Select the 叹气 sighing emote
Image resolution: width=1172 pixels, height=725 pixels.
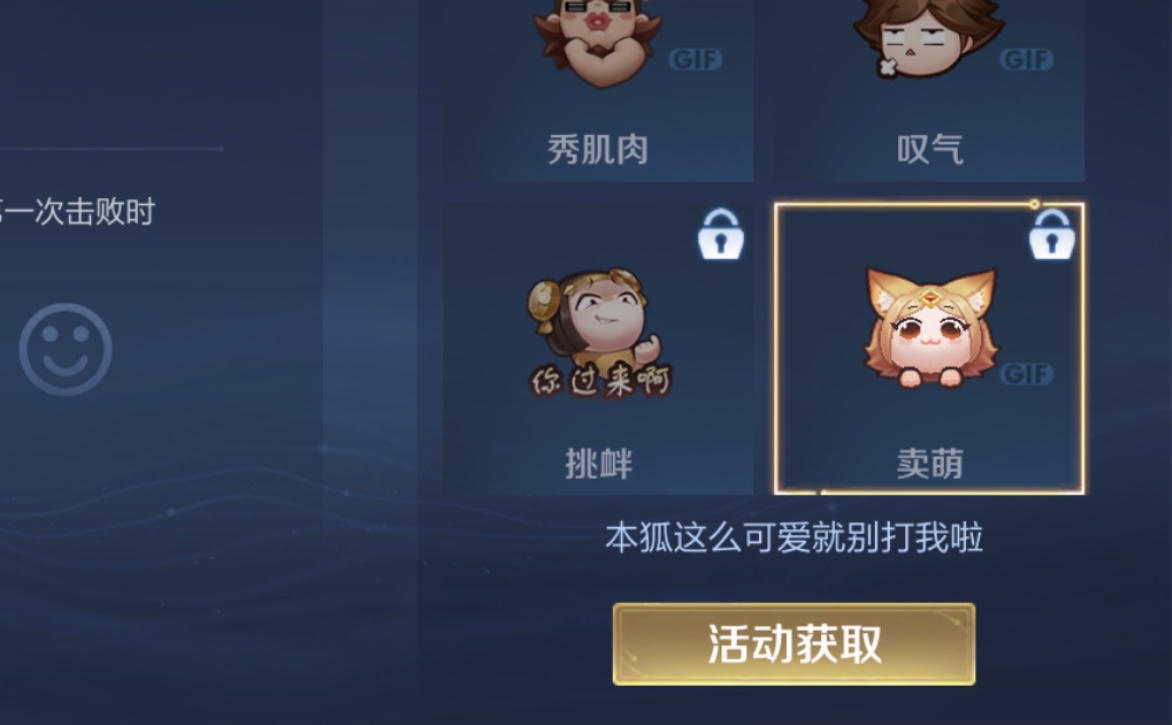[929, 90]
